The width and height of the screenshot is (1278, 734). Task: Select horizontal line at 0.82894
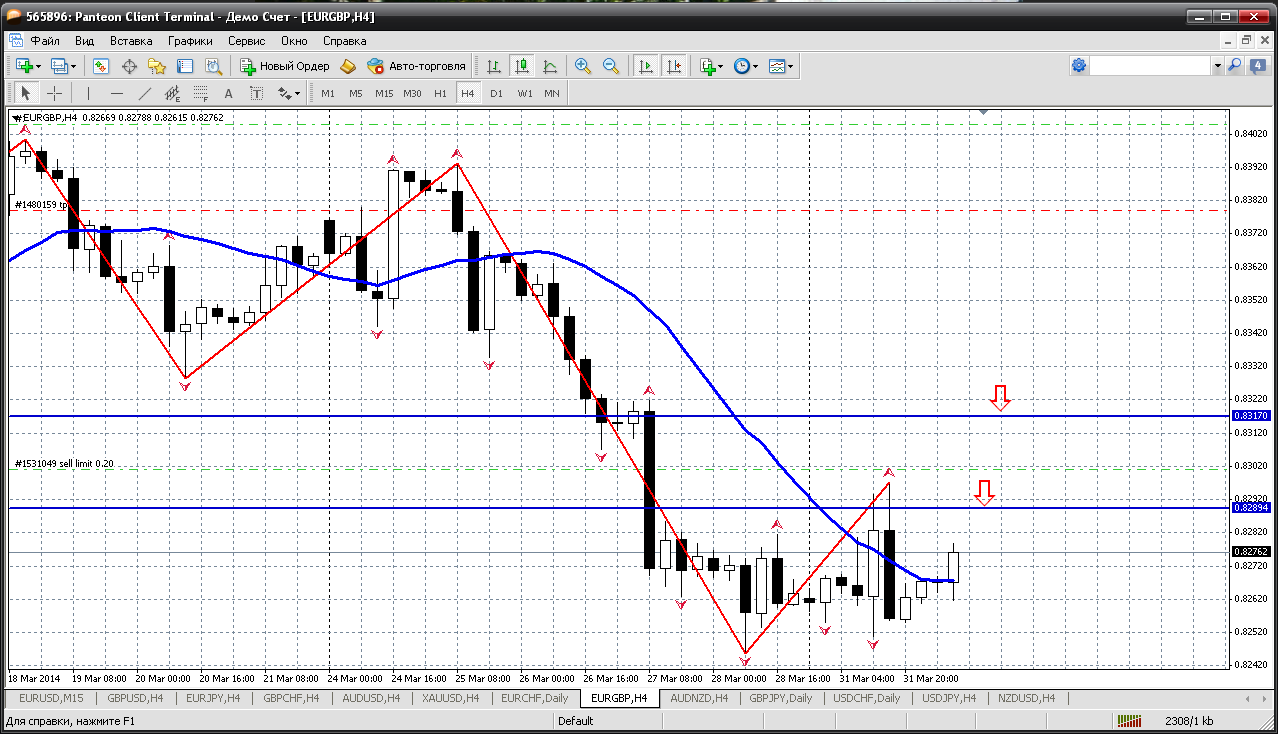click(618, 508)
